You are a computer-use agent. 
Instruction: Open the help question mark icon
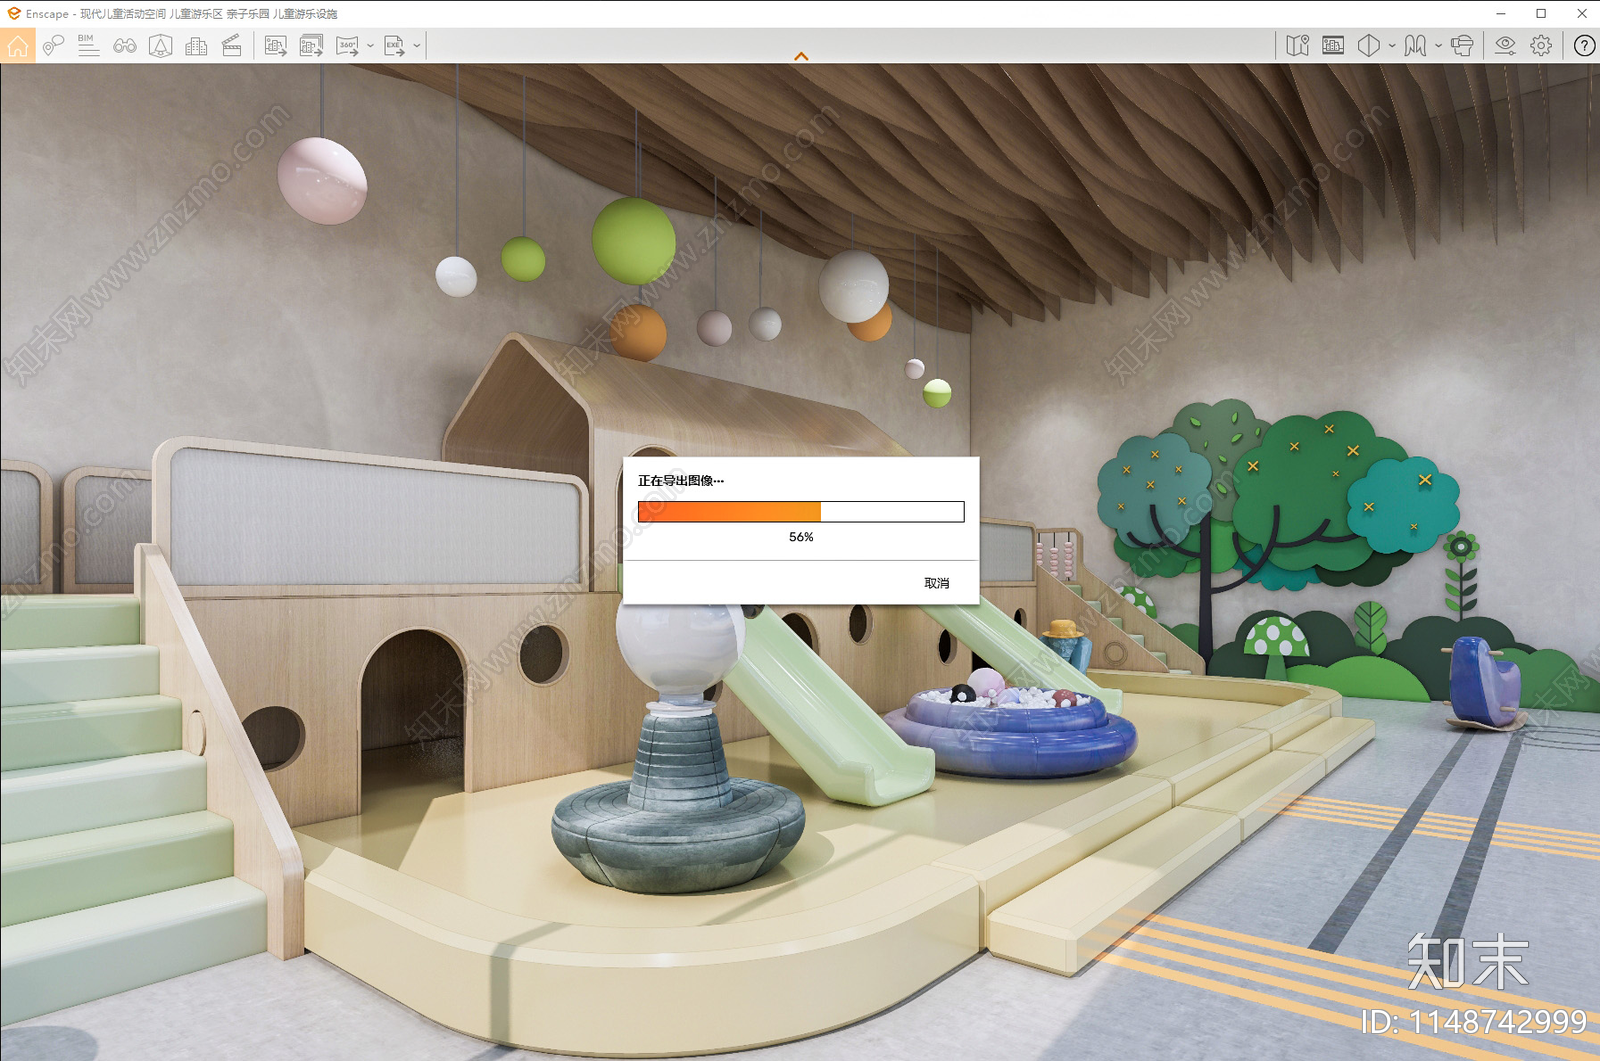[1584, 46]
